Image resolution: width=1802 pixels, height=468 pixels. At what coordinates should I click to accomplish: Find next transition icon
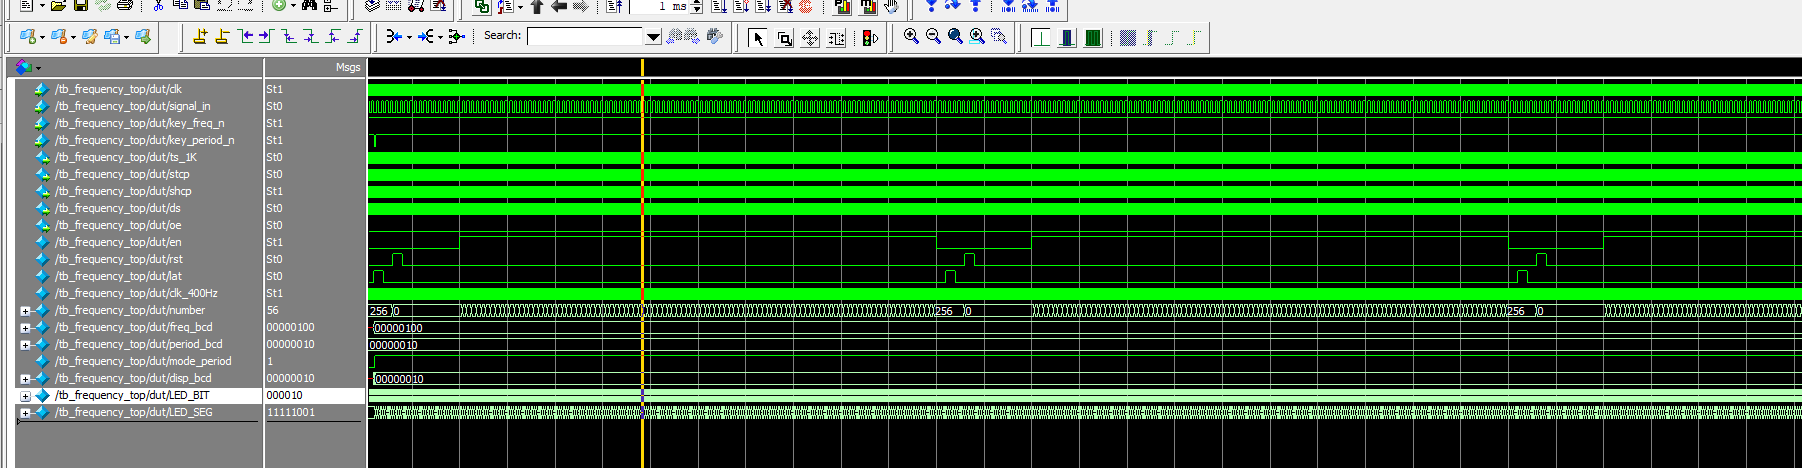pyautogui.click(x=266, y=37)
